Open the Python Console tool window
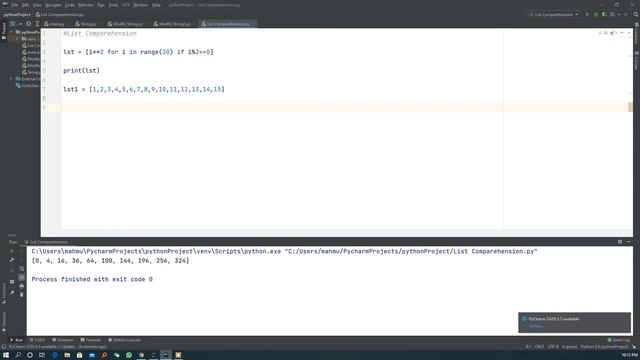 pos(124,340)
